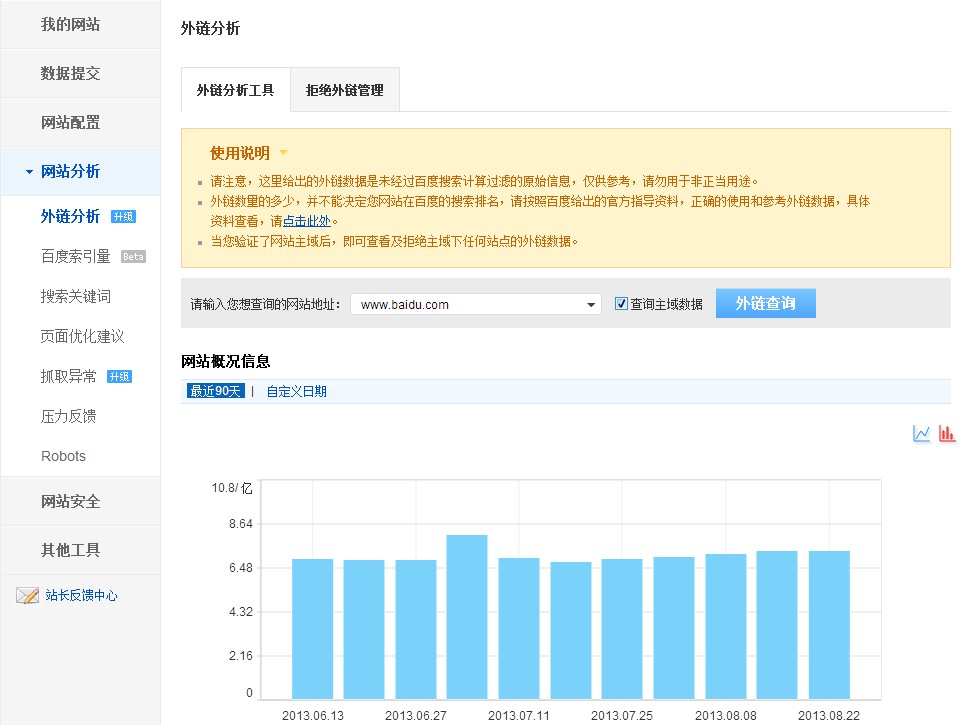Choose the 最近90天 date range
Image resolution: width=976 pixels, height=725 pixels.
coord(215,391)
